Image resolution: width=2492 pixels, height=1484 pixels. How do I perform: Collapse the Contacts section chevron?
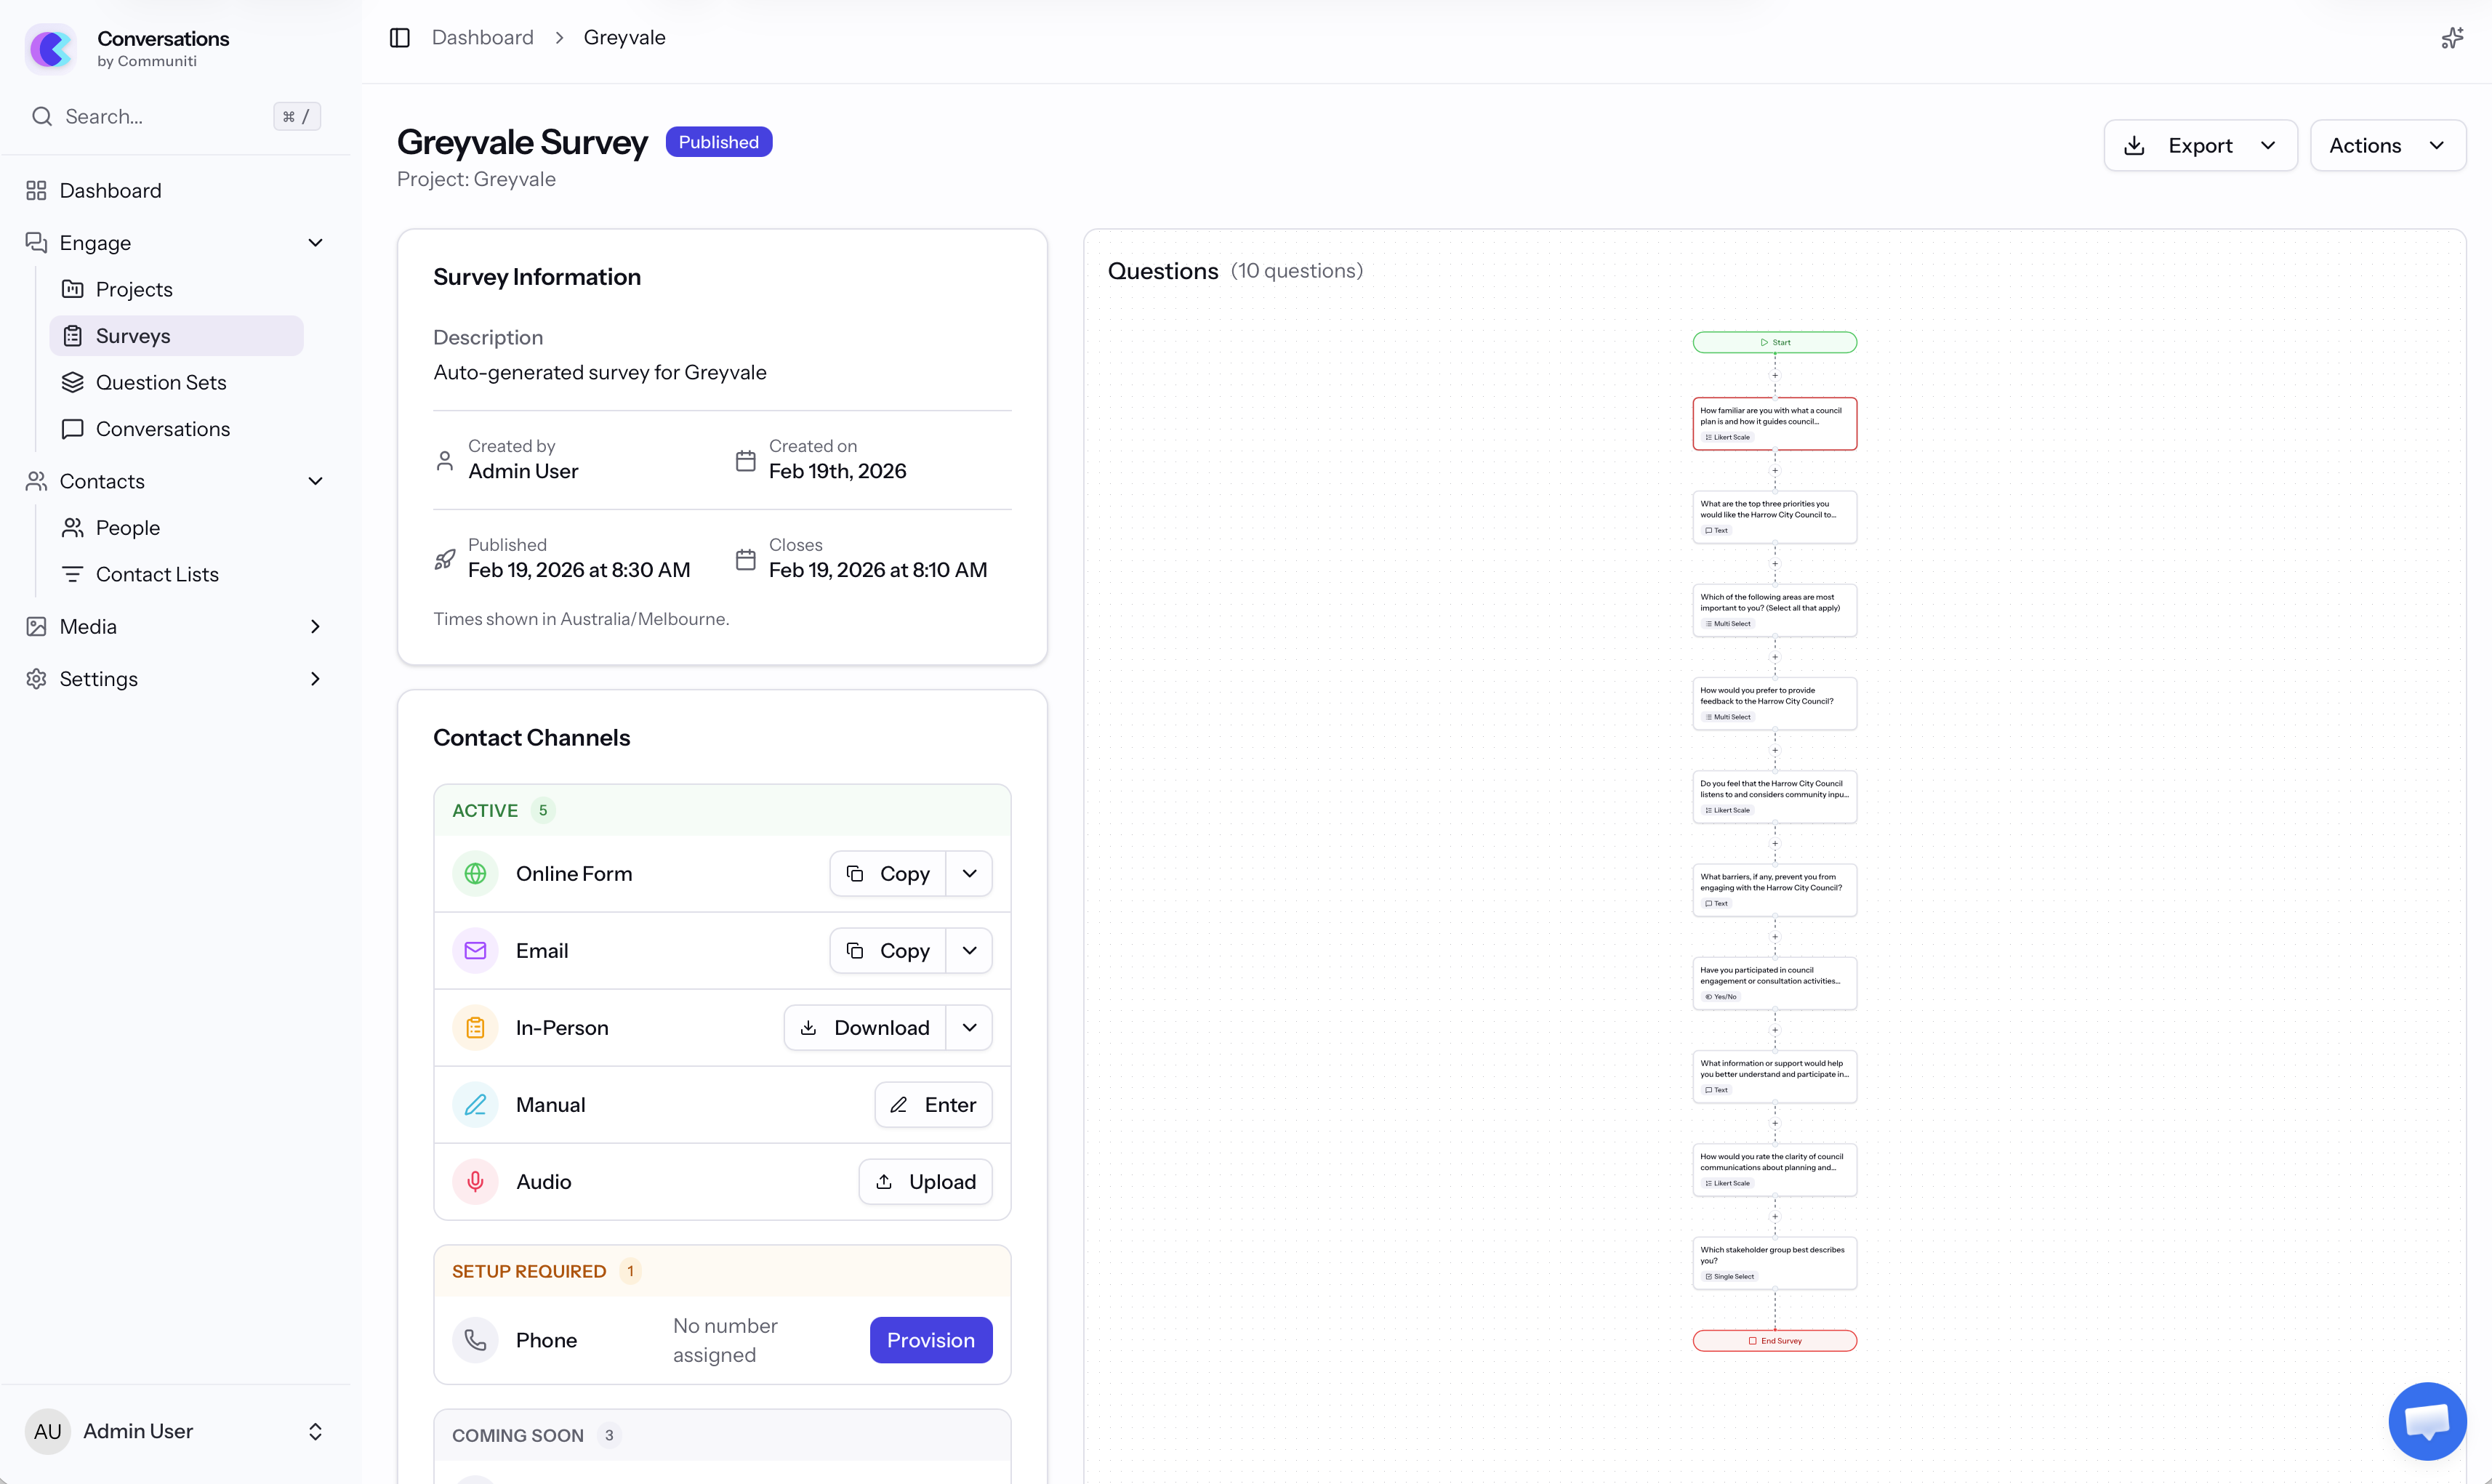click(316, 481)
